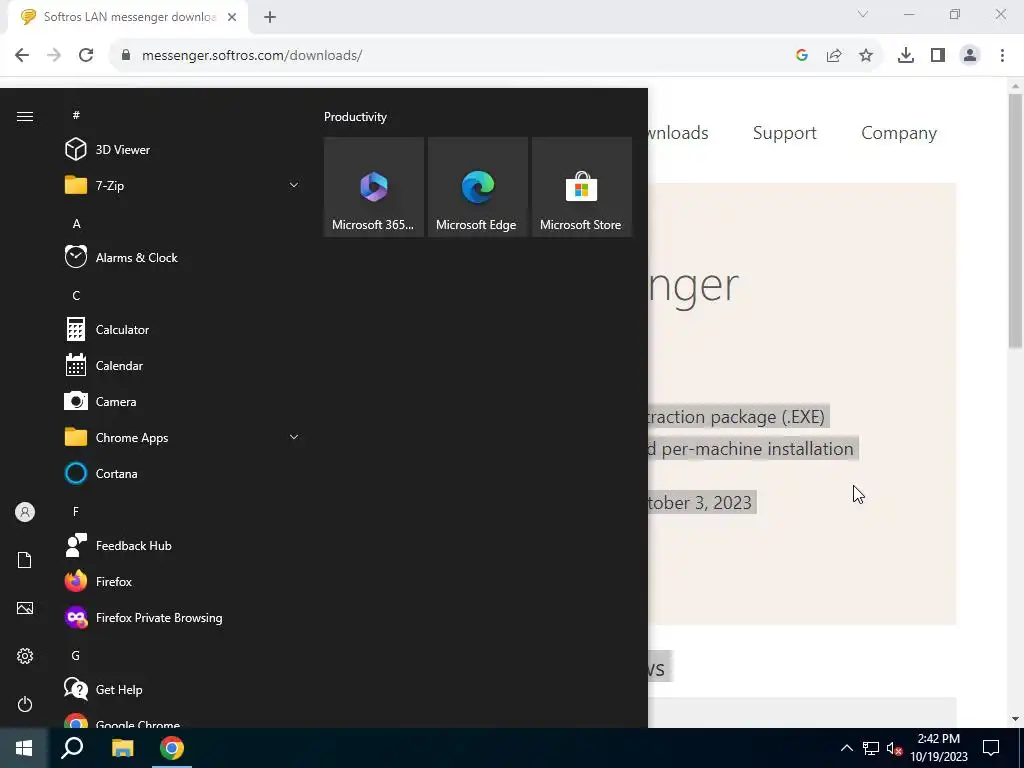Expand the 7-Zip folder chevron
Screen dimensions: 1024x768
(x=294, y=185)
